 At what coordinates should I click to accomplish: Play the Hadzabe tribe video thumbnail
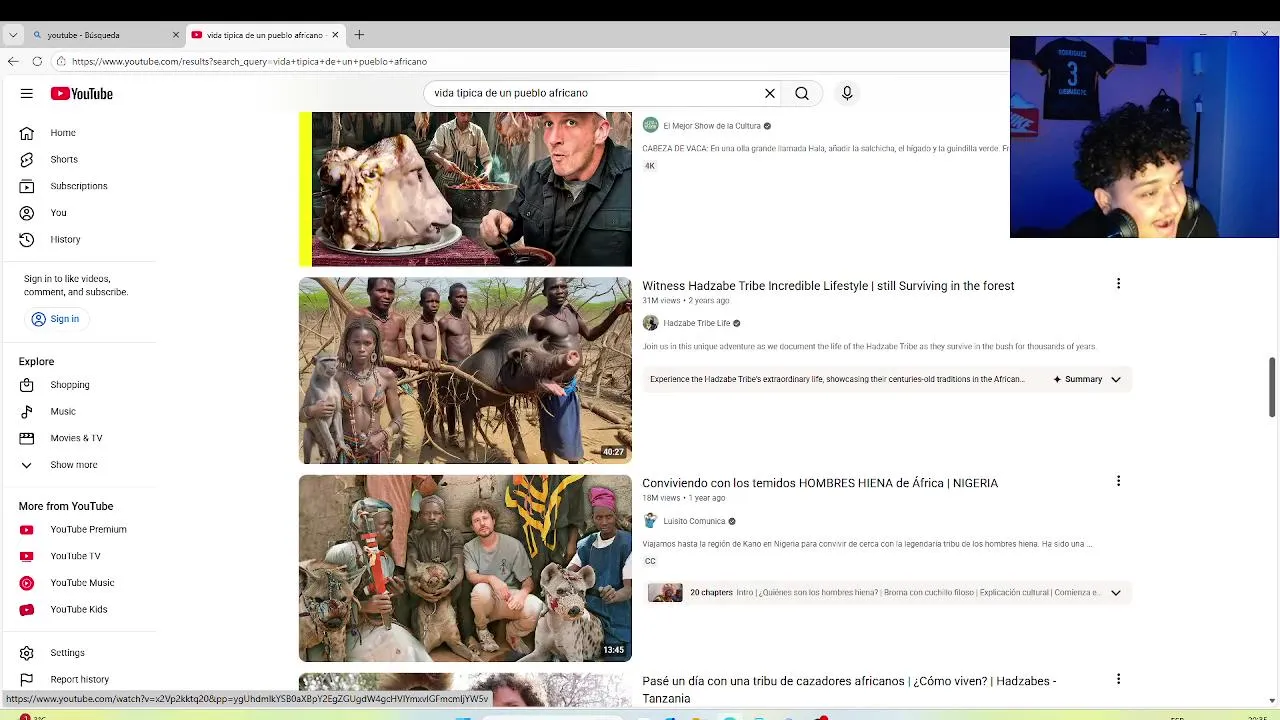[465, 370]
